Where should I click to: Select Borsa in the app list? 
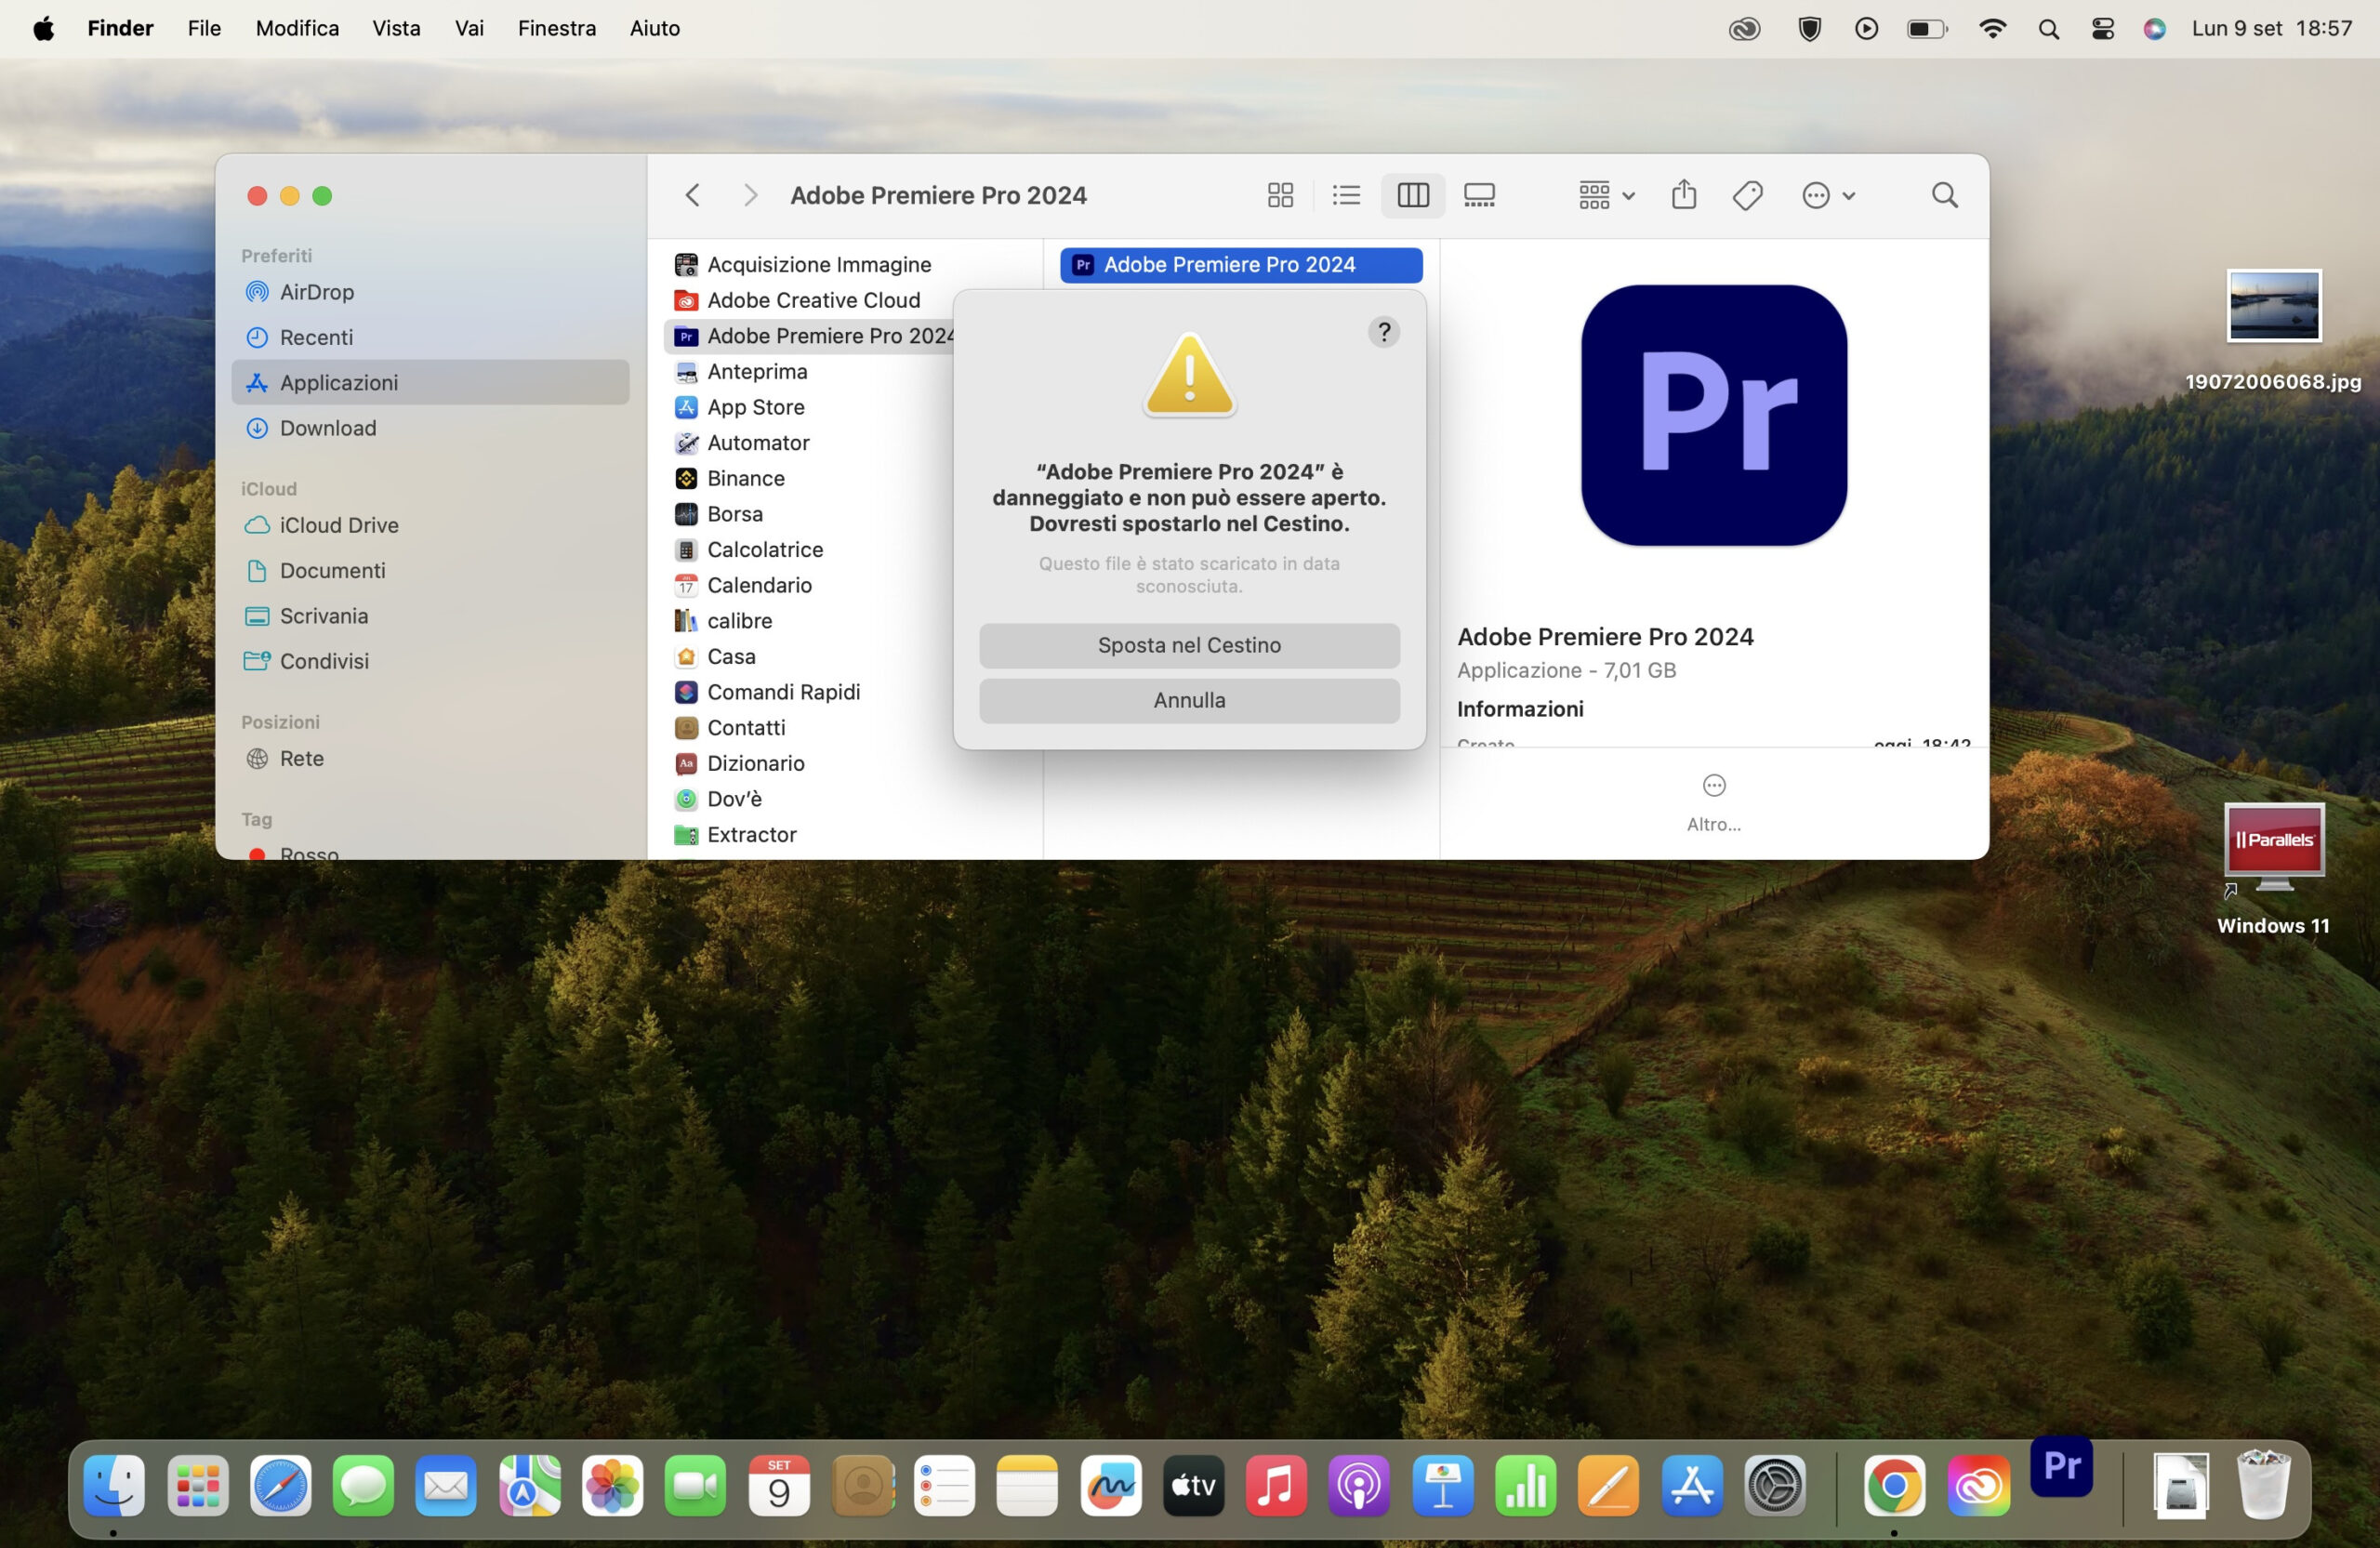coord(810,514)
